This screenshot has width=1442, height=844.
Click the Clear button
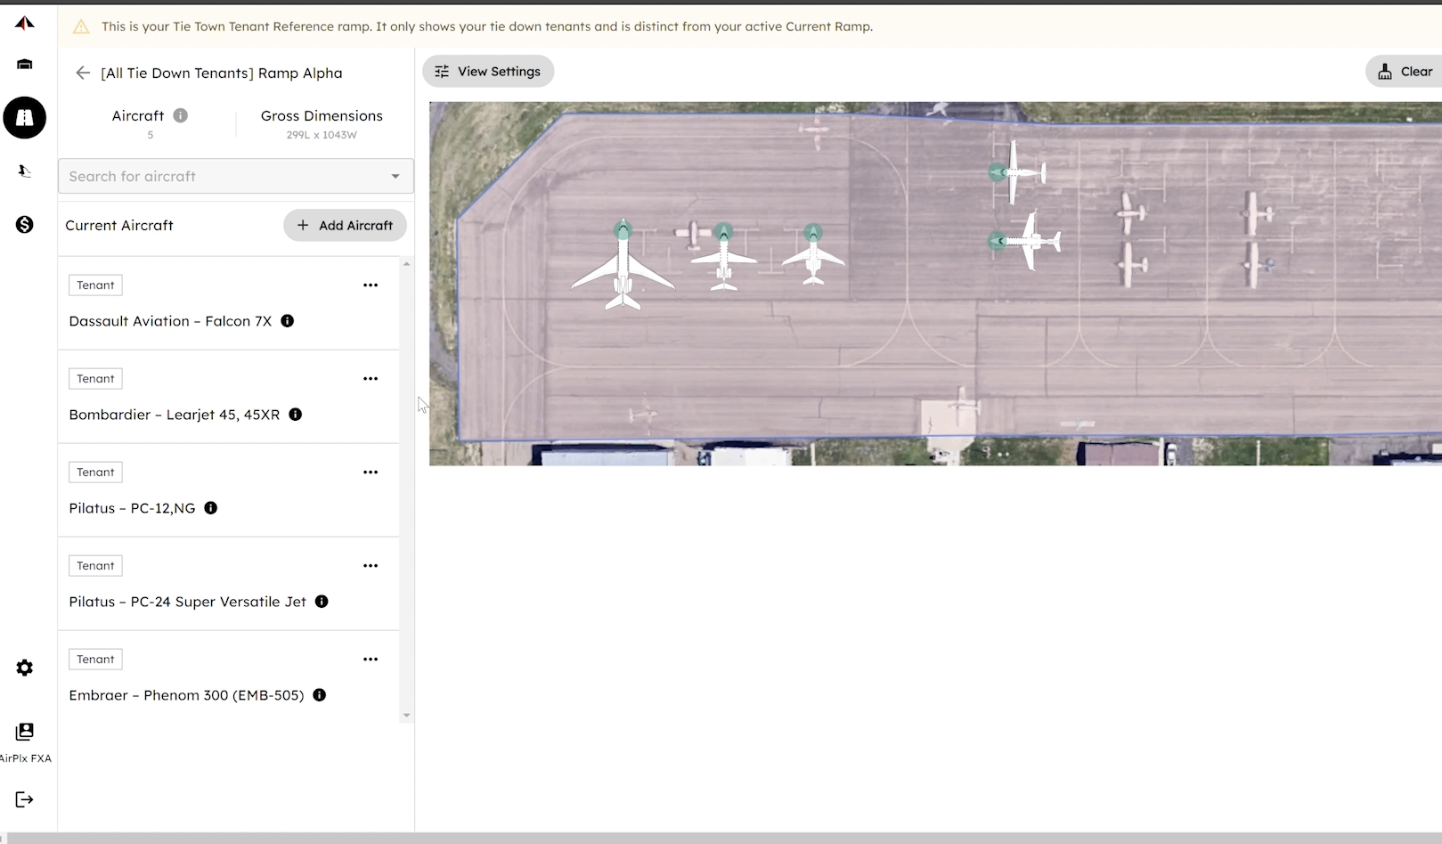pos(1404,71)
